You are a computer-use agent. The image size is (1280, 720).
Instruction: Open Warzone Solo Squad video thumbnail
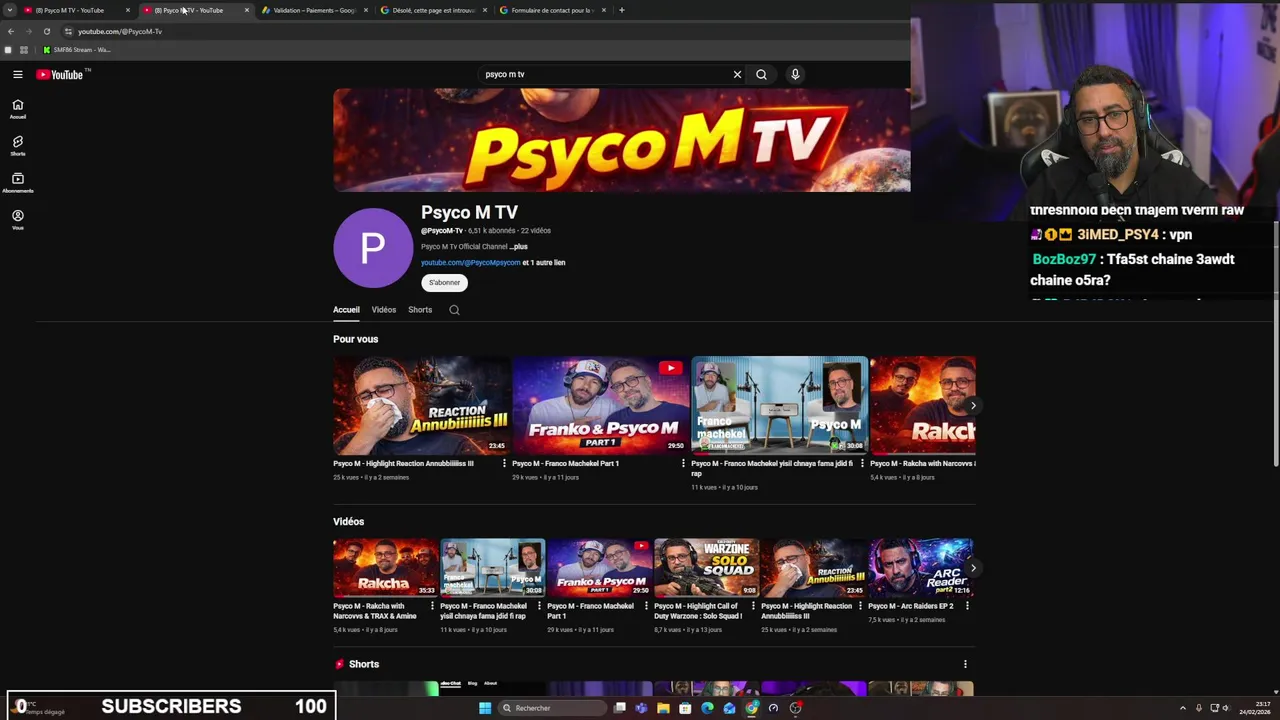pos(707,568)
